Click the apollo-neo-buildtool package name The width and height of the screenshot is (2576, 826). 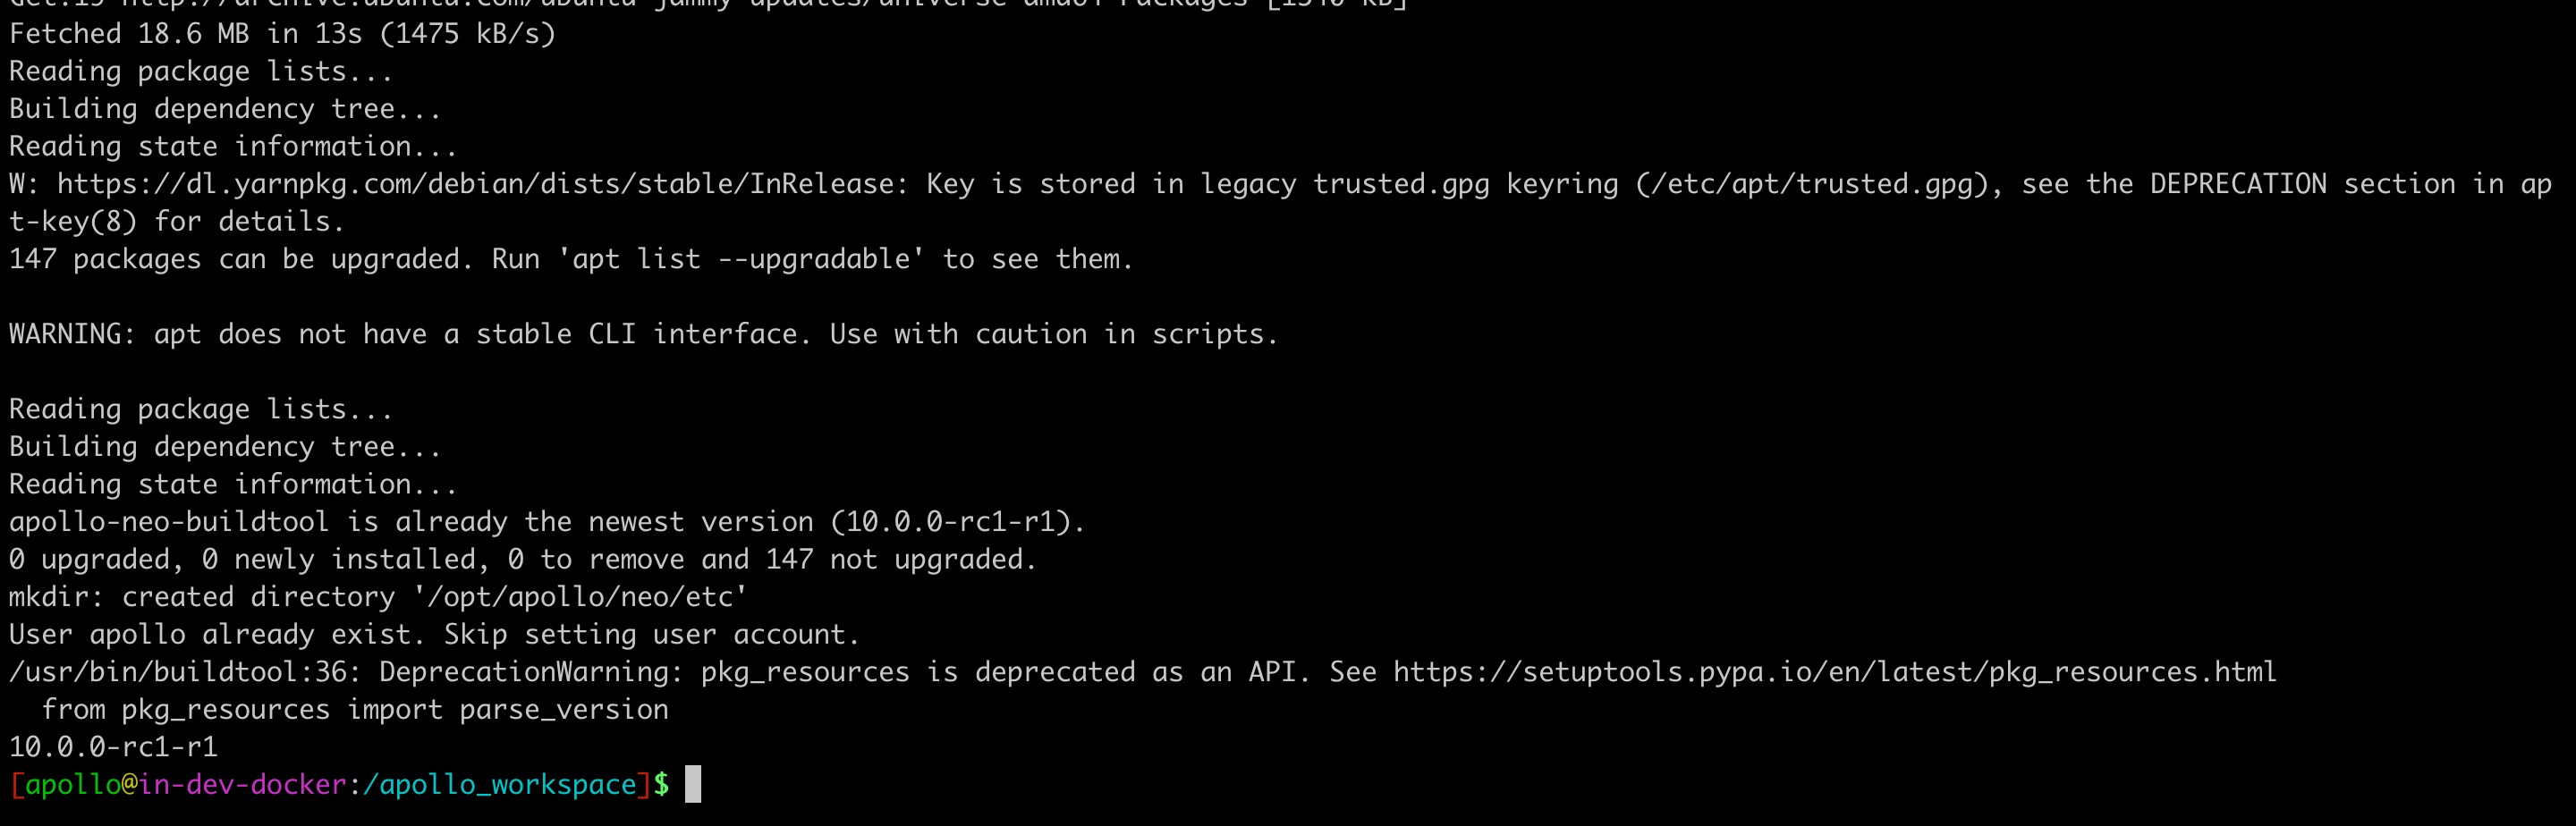click(x=169, y=522)
